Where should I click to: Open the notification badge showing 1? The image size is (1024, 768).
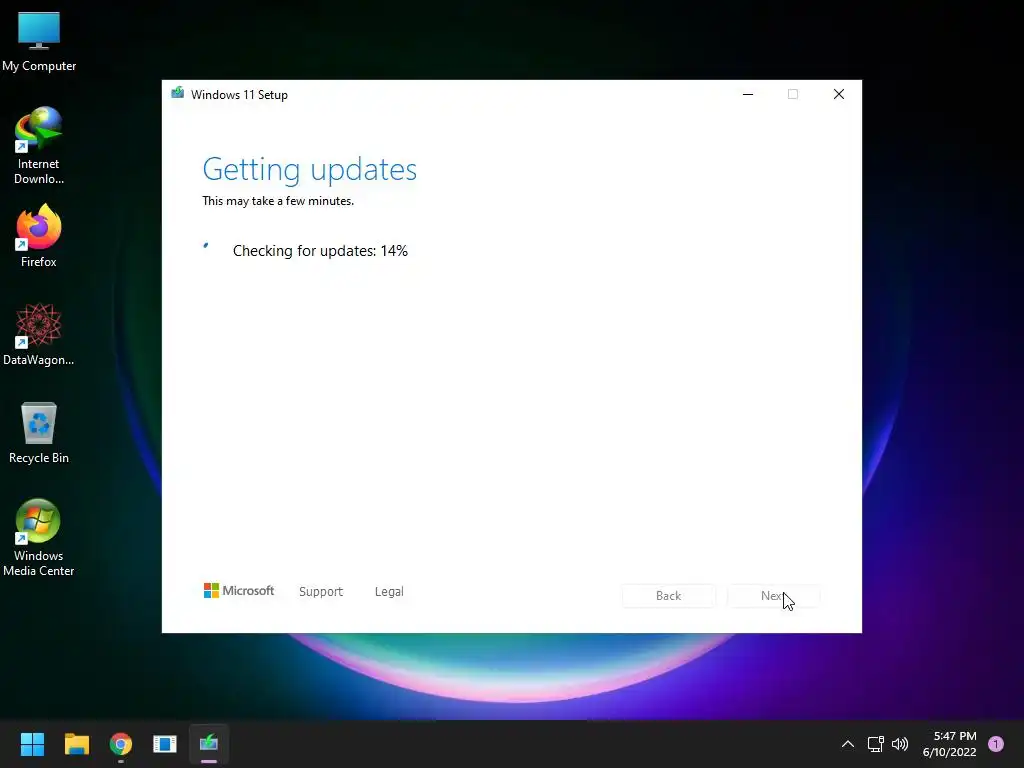[x=996, y=744]
